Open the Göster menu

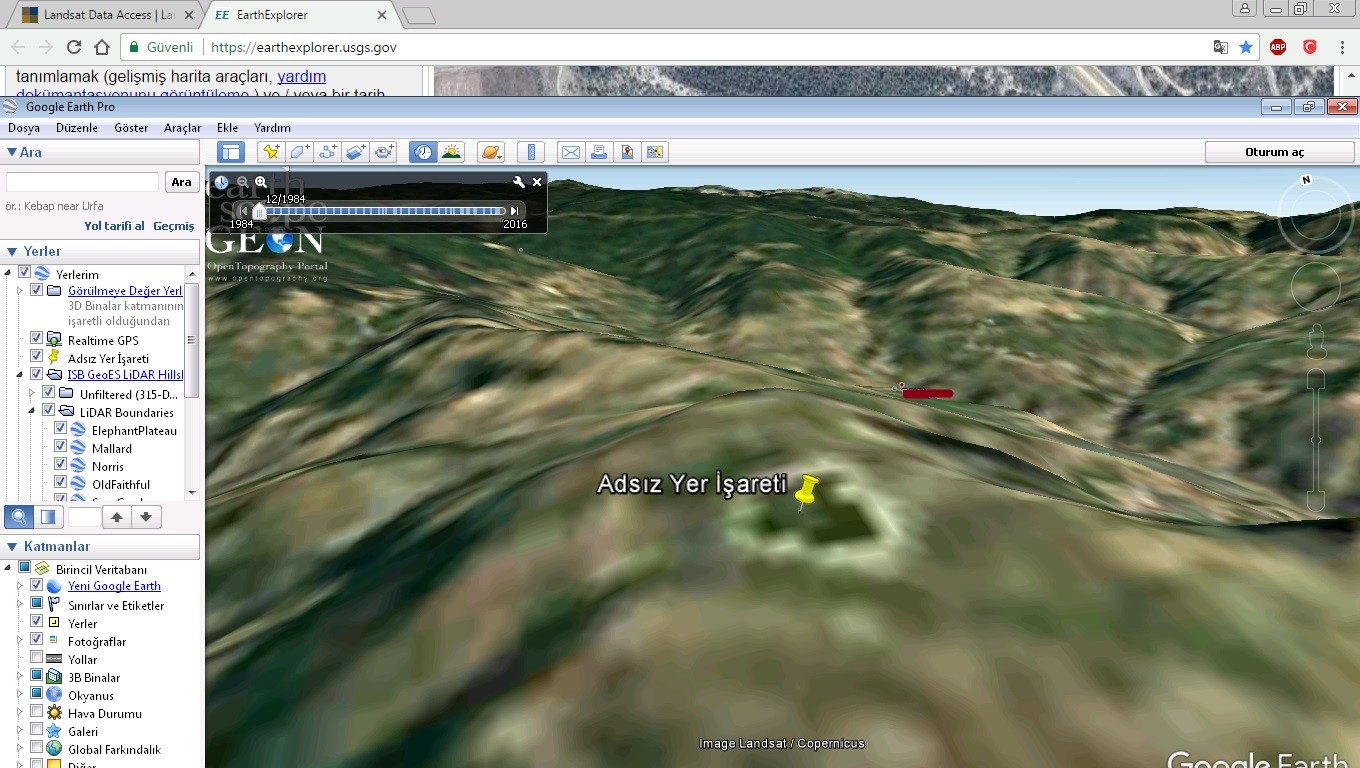pyautogui.click(x=131, y=128)
